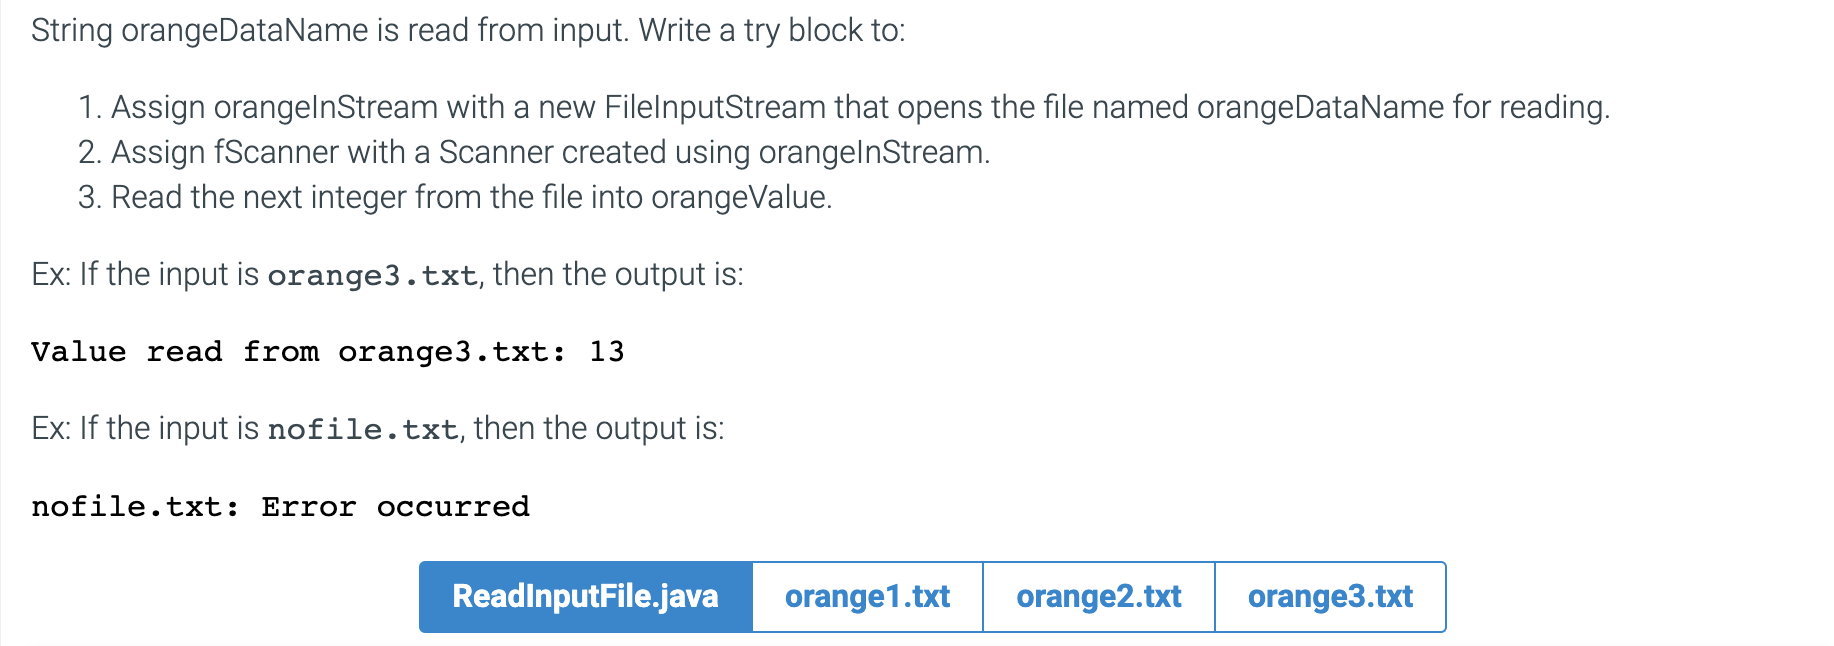This screenshot has height=646, width=1834.
Task: Click the number 13 in sample output
Action: coord(607,352)
